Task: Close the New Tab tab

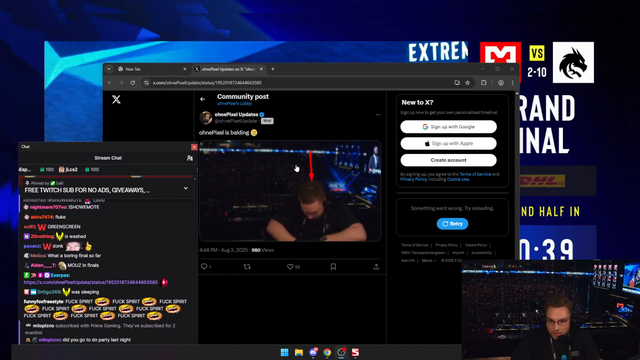Action: 184,69
